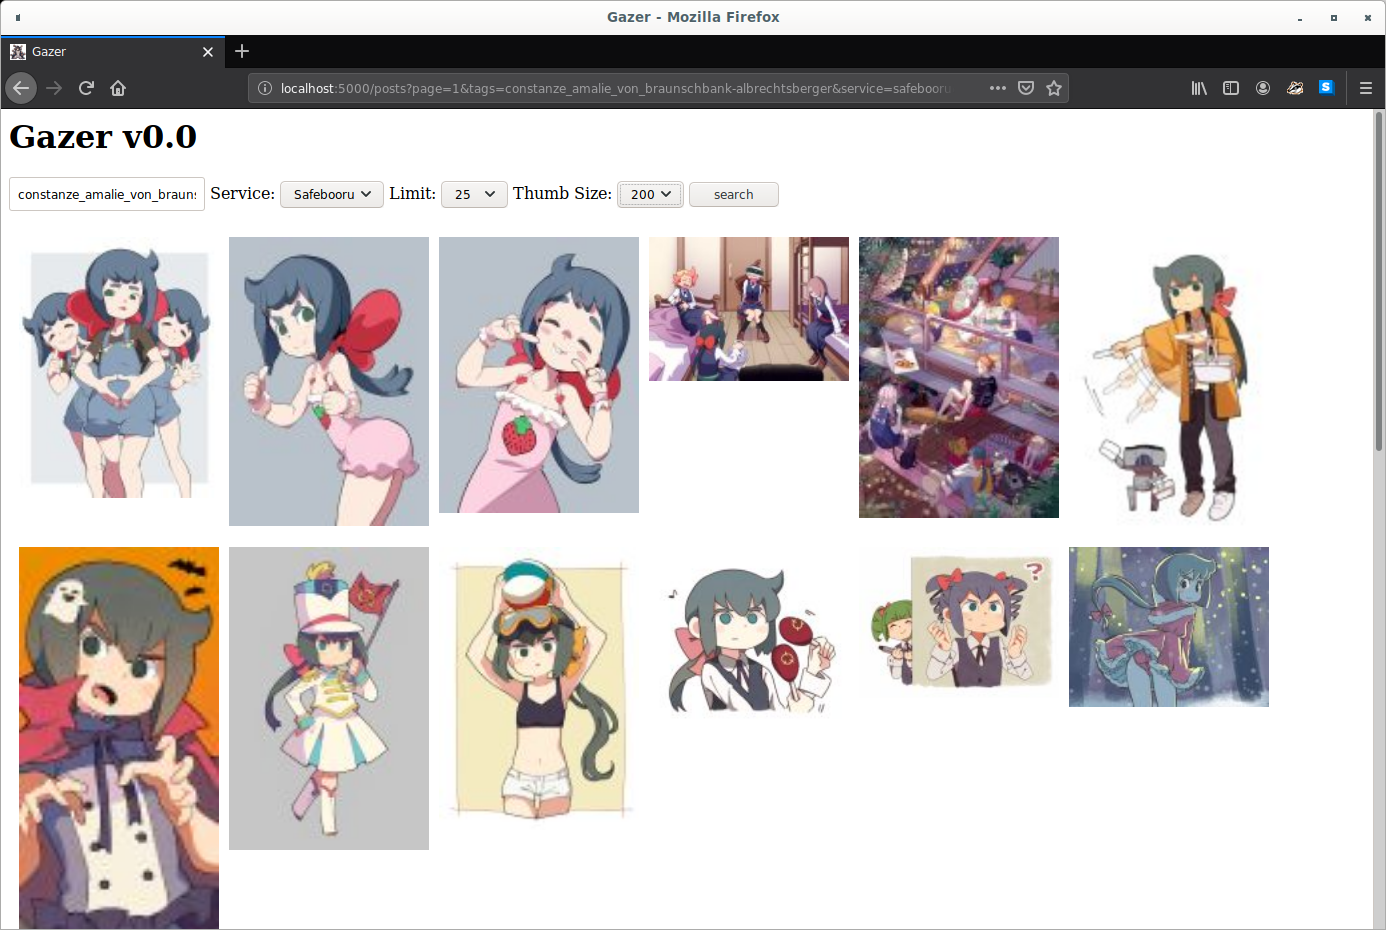Open thumbnail of girl in orange jacket with robot
The image size is (1386, 930).
1169,381
